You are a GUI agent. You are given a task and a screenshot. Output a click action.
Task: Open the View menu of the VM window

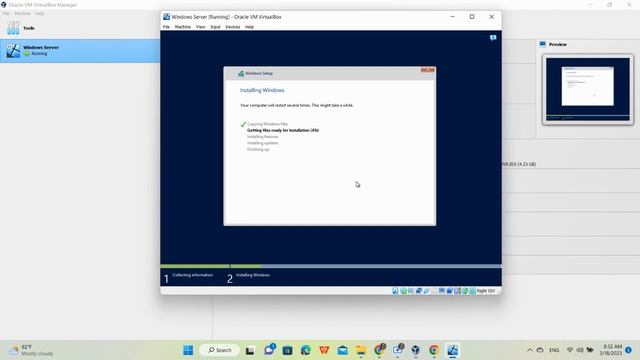point(200,27)
